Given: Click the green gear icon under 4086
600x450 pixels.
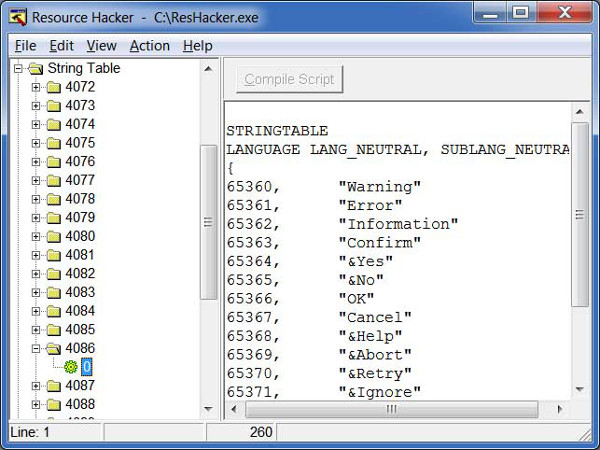Looking at the screenshot, I should coord(71,367).
